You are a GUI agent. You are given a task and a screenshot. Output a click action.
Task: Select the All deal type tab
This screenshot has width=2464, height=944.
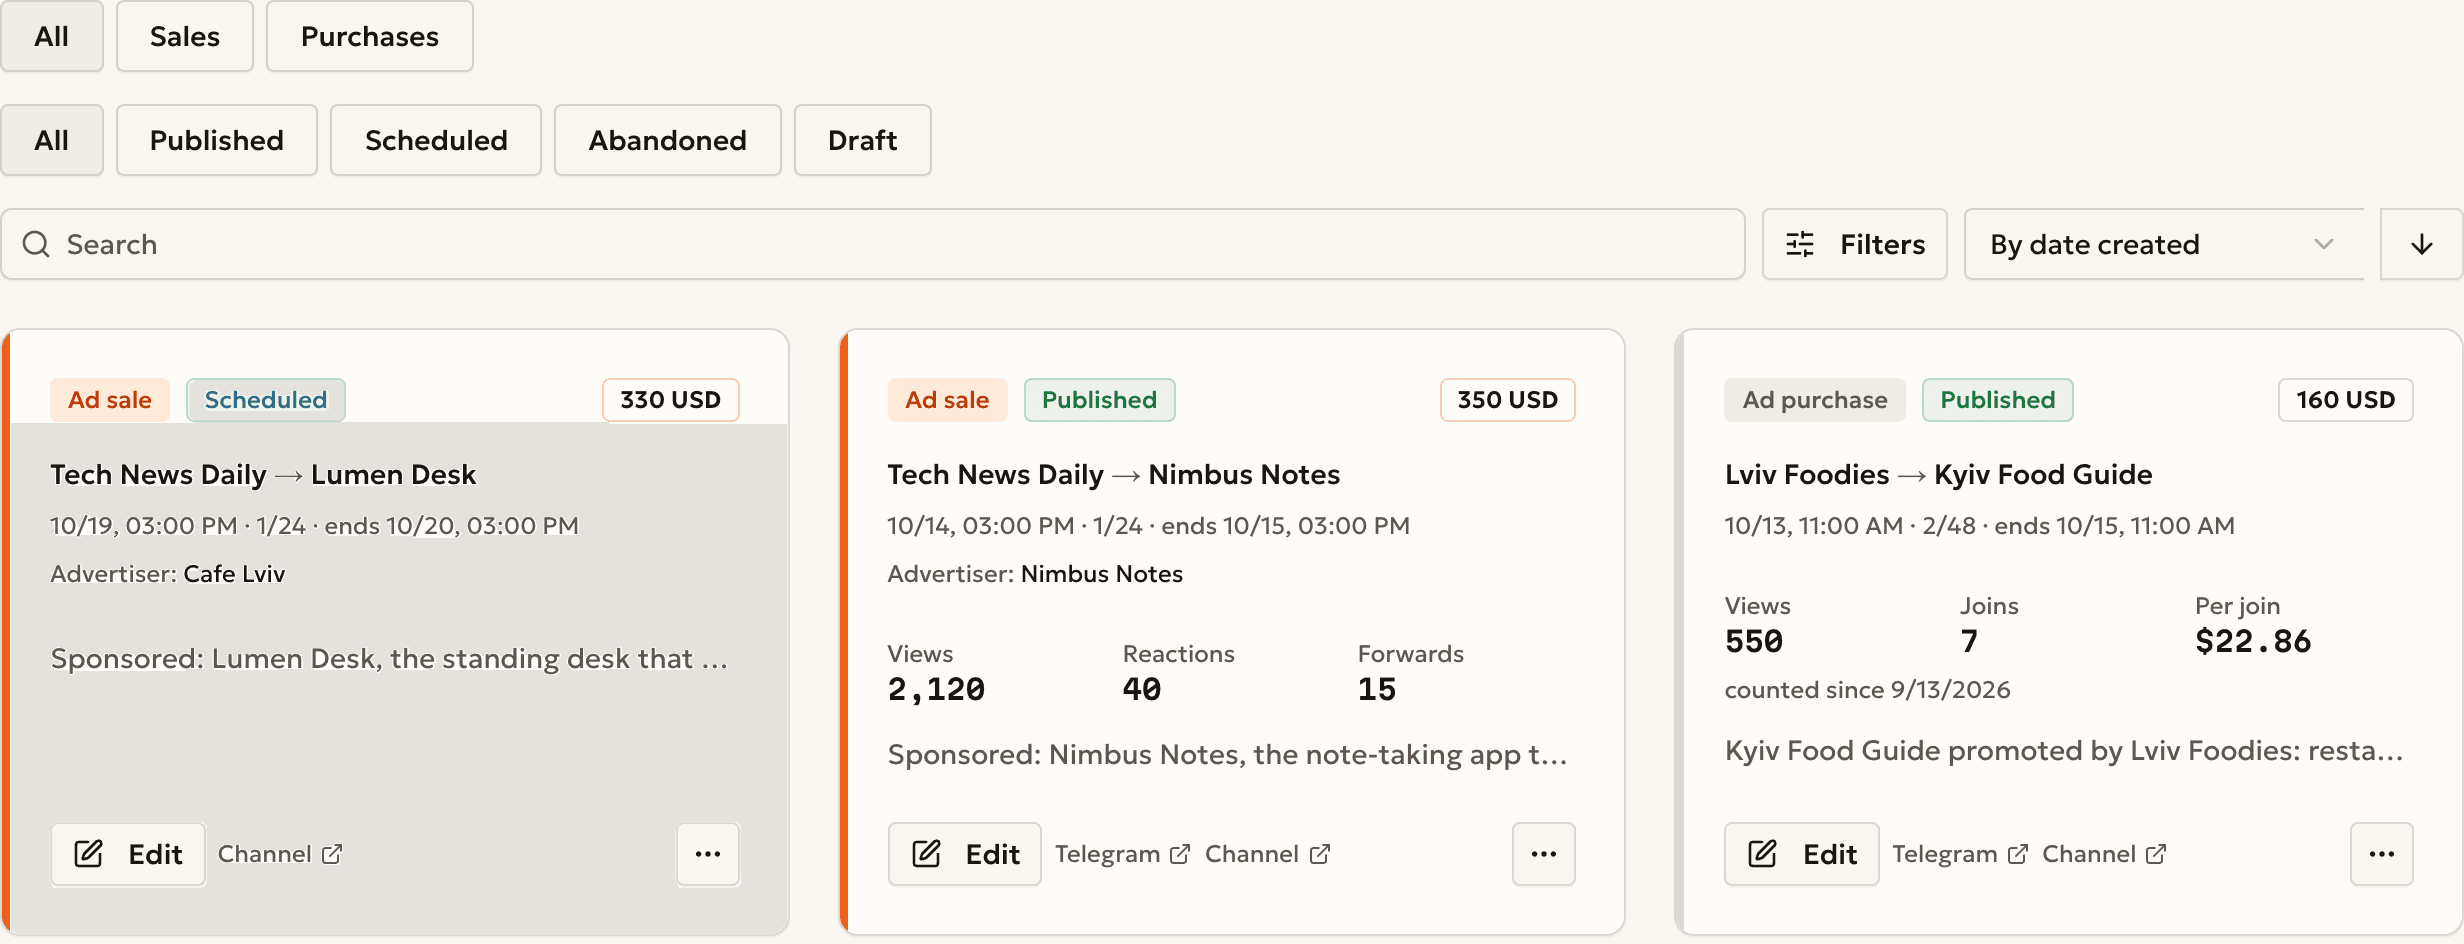coord(52,36)
